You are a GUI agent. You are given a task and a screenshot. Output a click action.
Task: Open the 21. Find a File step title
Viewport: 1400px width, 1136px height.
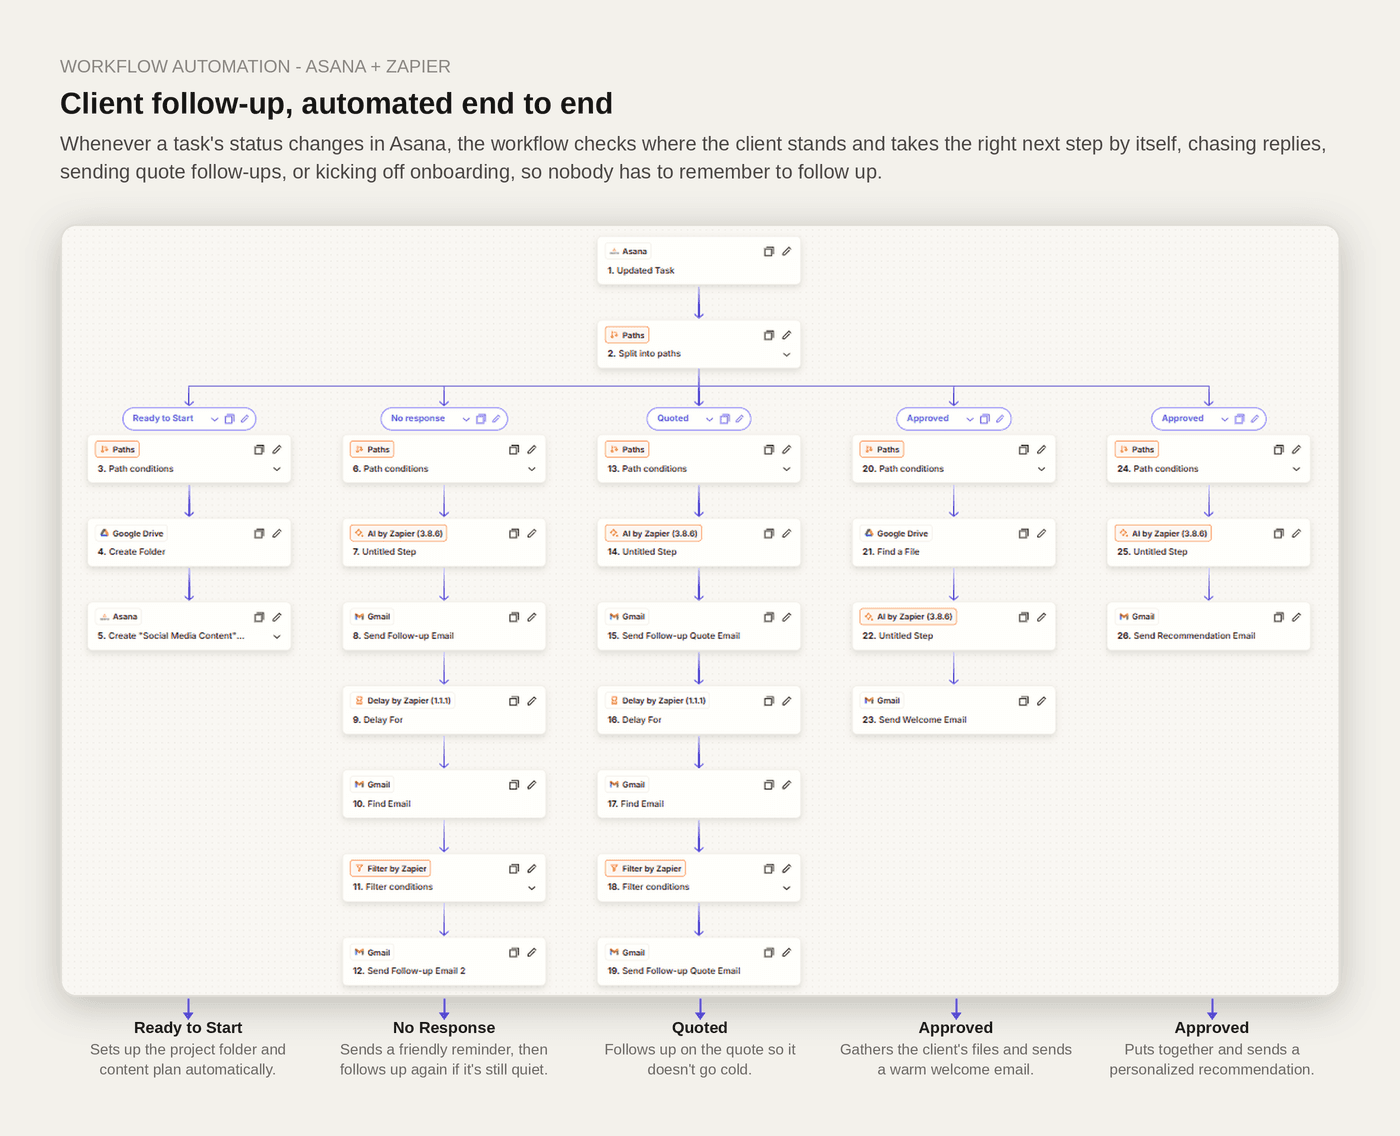click(891, 552)
